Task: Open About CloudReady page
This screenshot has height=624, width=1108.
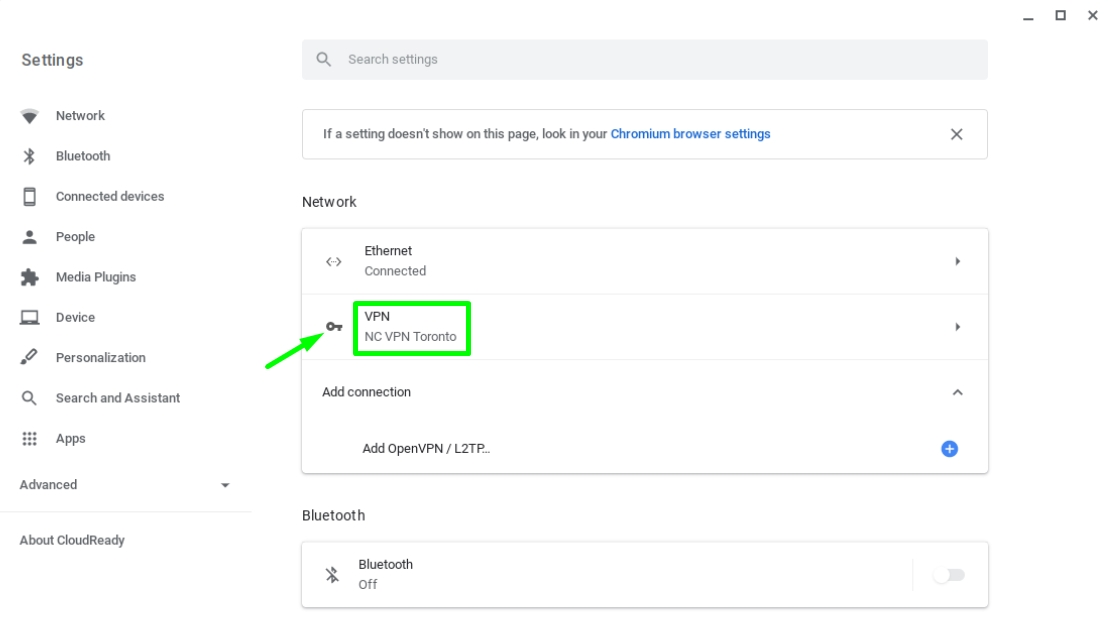Action: point(71,541)
